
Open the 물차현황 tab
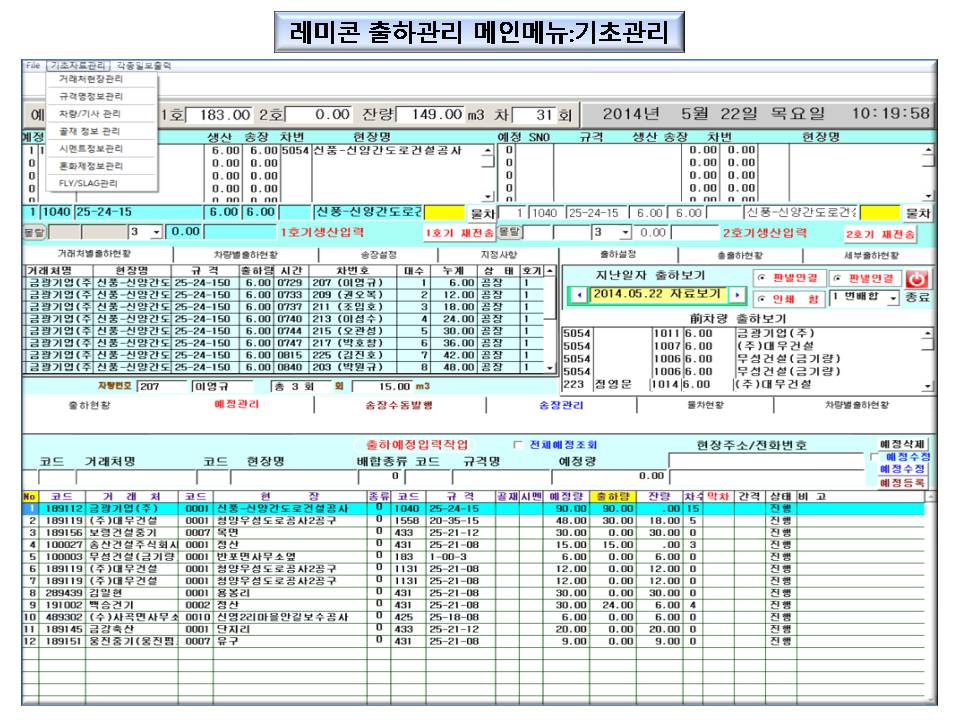[705, 405]
